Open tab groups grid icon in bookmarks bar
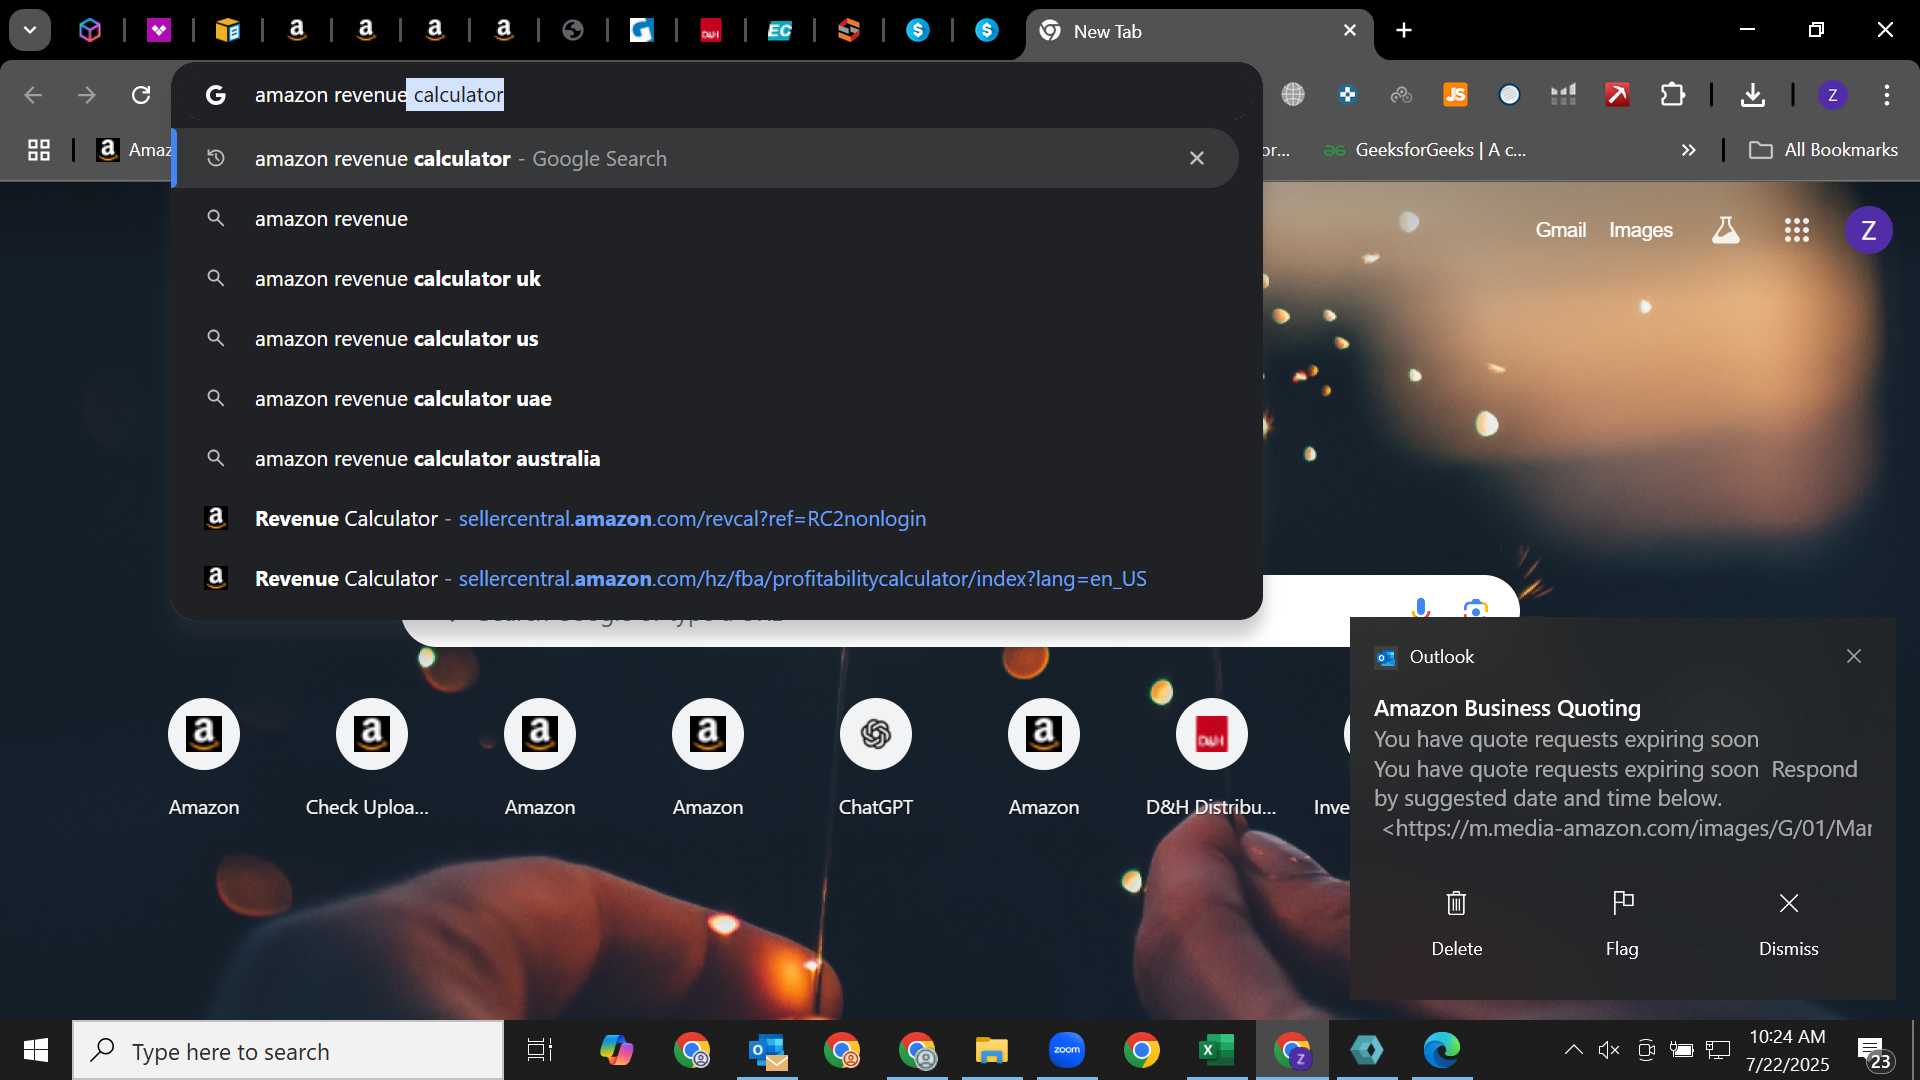Viewport: 1920px width, 1080px height. [39, 150]
